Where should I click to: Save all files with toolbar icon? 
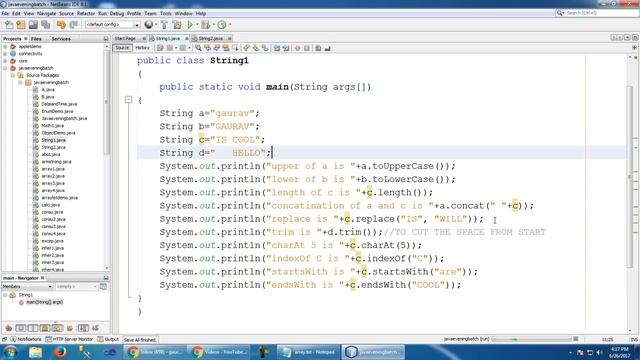(x=45, y=25)
